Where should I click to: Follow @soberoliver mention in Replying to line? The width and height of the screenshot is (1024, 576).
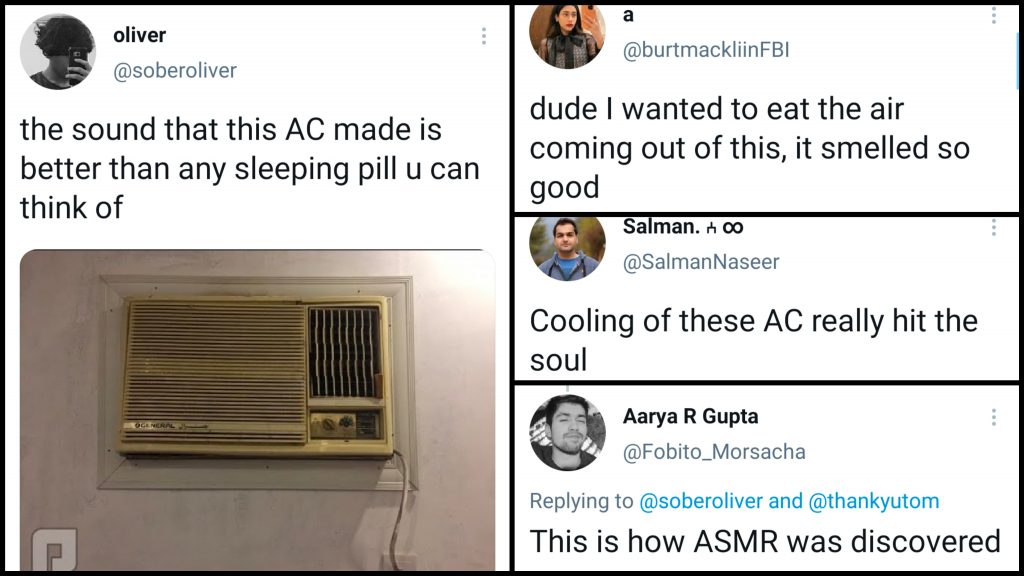[x=700, y=501]
